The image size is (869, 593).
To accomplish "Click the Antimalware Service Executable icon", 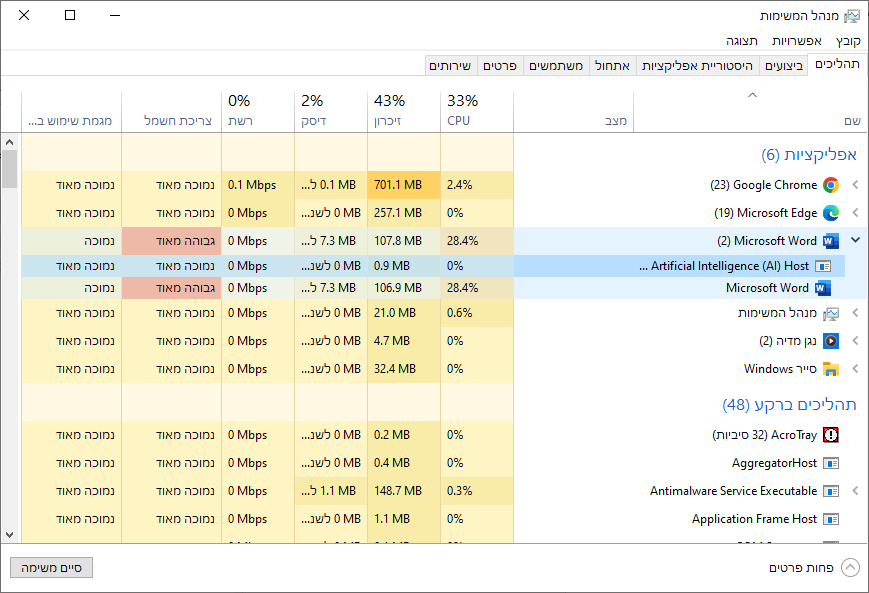I will coord(830,491).
